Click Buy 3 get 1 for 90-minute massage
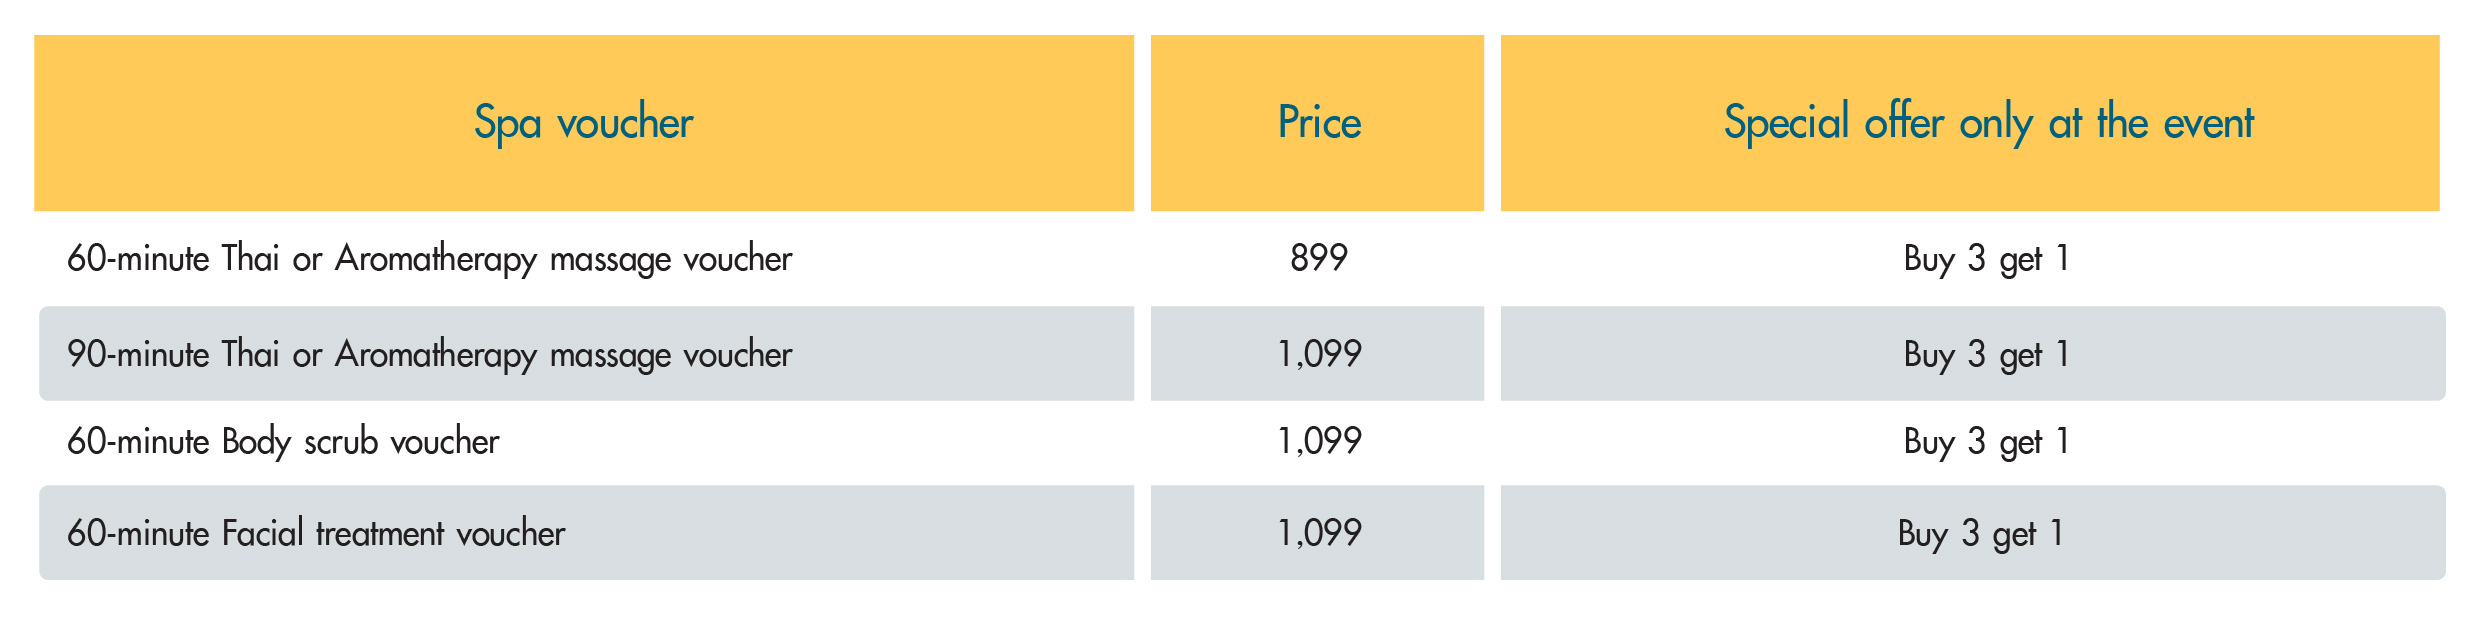2480x620 pixels. (1986, 355)
